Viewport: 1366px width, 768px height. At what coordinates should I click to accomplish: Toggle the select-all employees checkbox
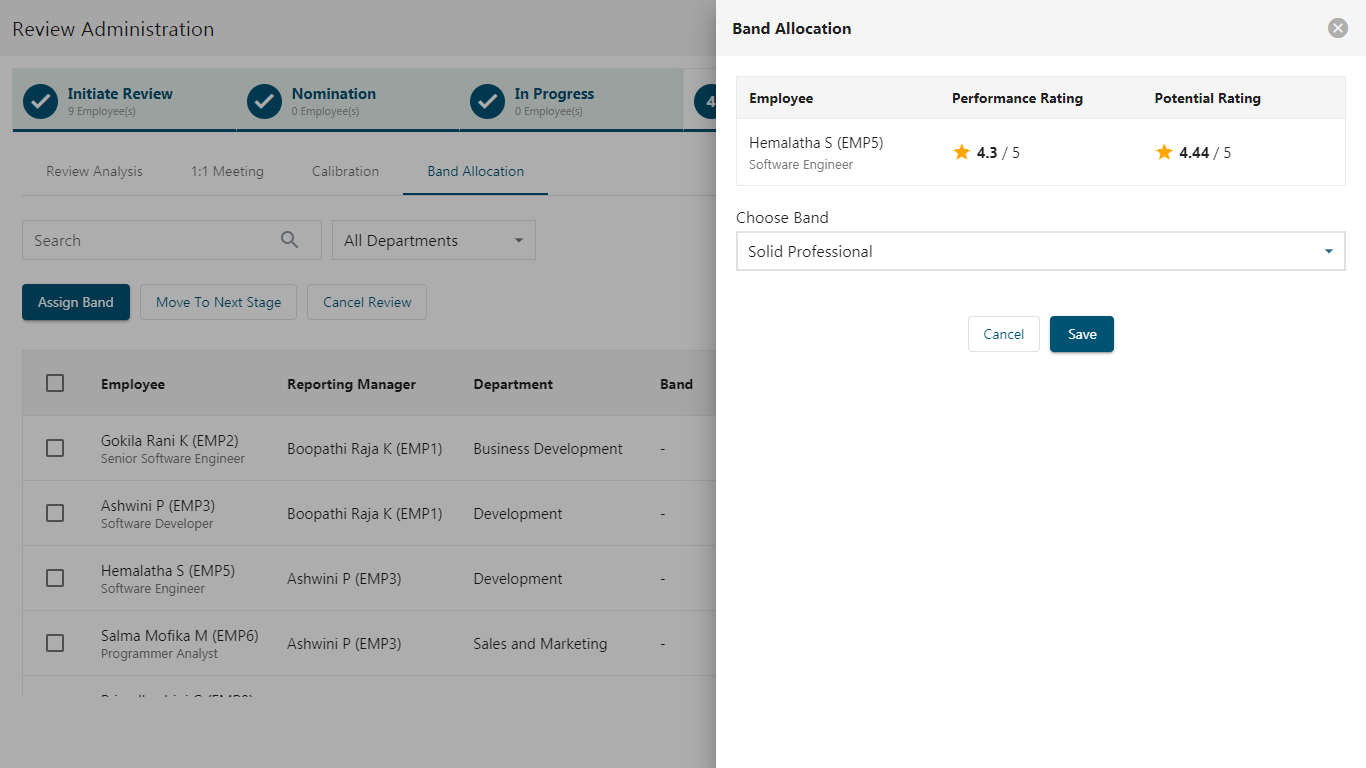click(55, 383)
